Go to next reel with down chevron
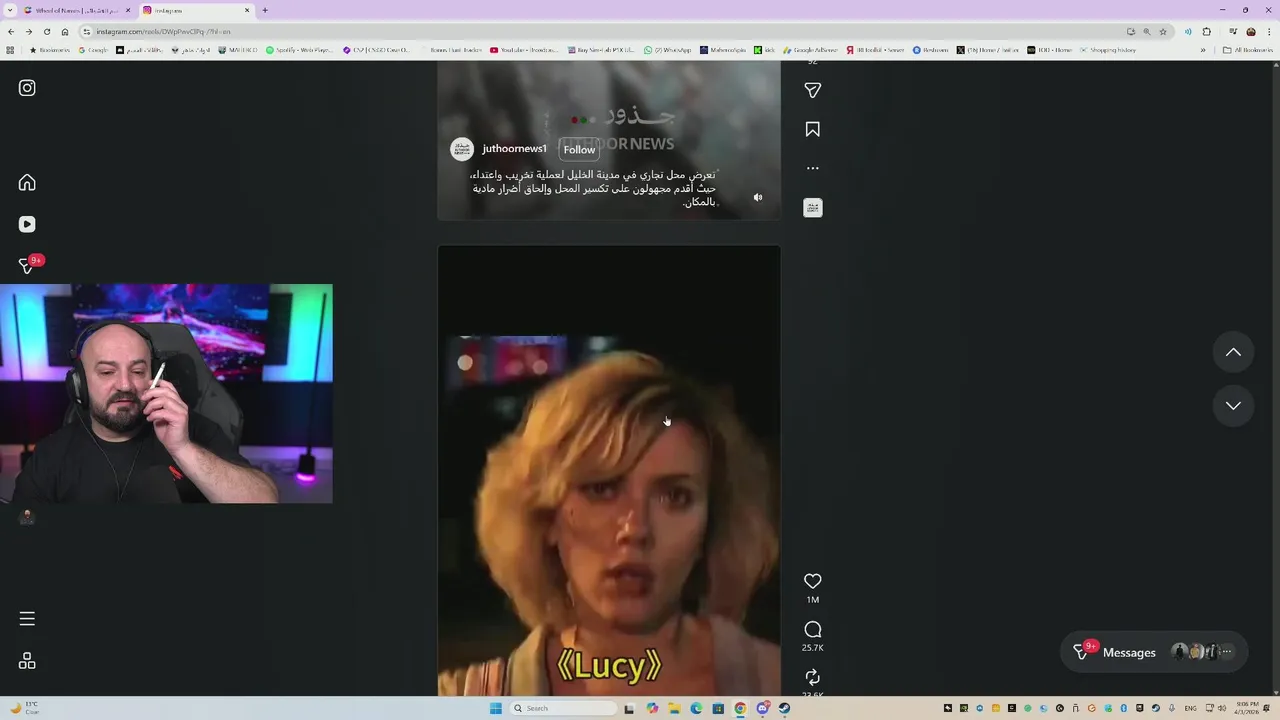This screenshot has width=1280, height=720. coord(1233,405)
